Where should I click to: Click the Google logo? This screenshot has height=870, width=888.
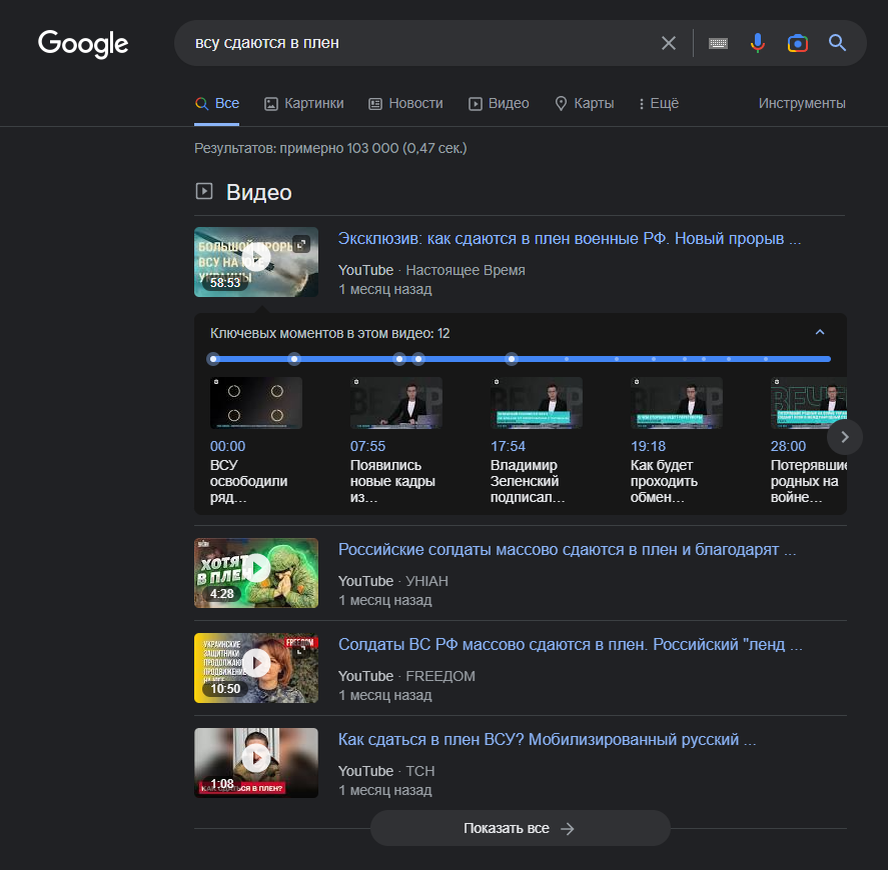[x=83, y=44]
